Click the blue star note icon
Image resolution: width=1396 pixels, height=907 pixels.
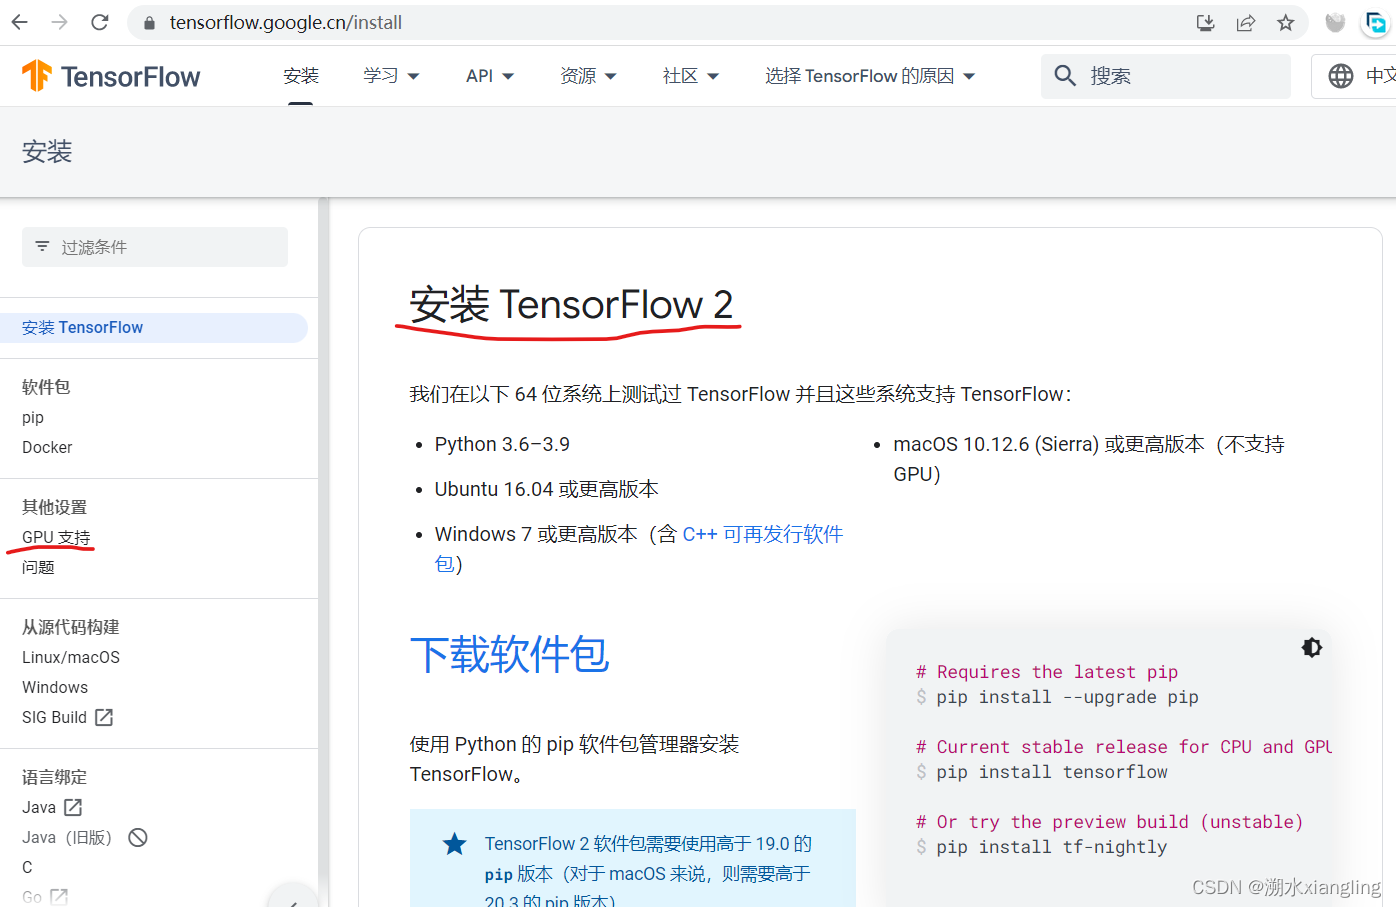[x=455, y=844]
